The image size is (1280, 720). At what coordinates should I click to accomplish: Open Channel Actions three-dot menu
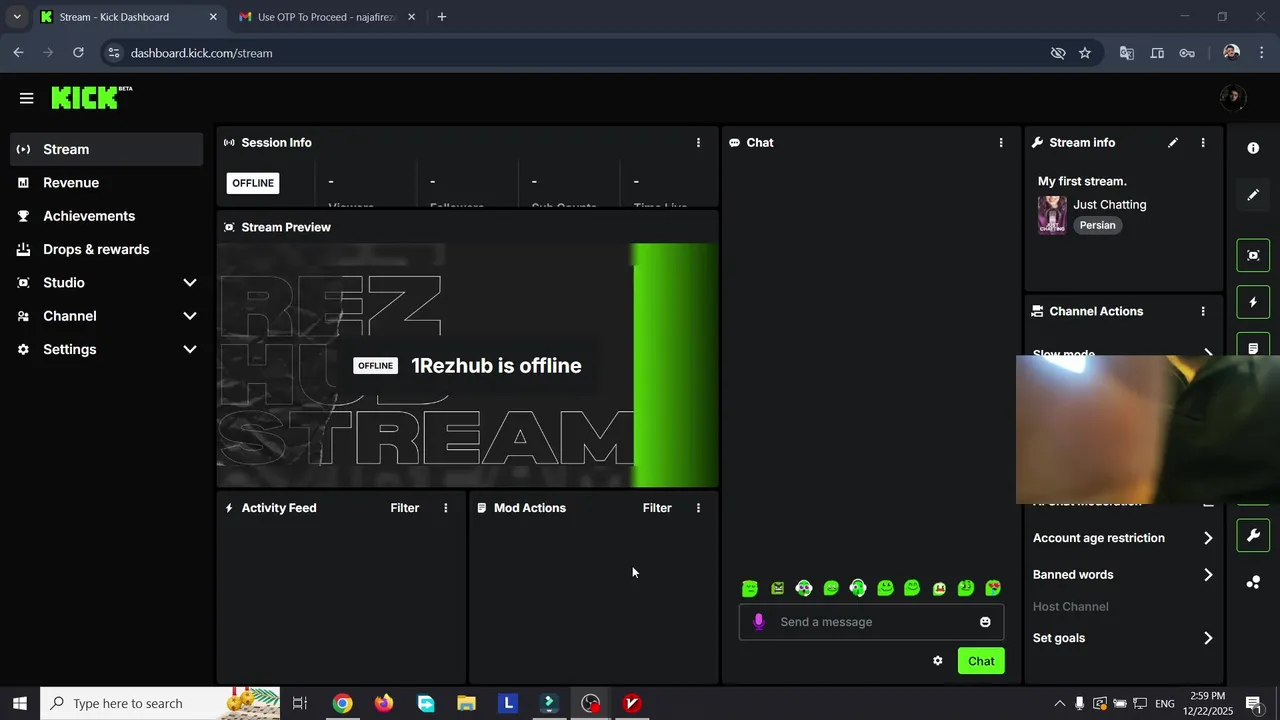tap(1203, 312)
